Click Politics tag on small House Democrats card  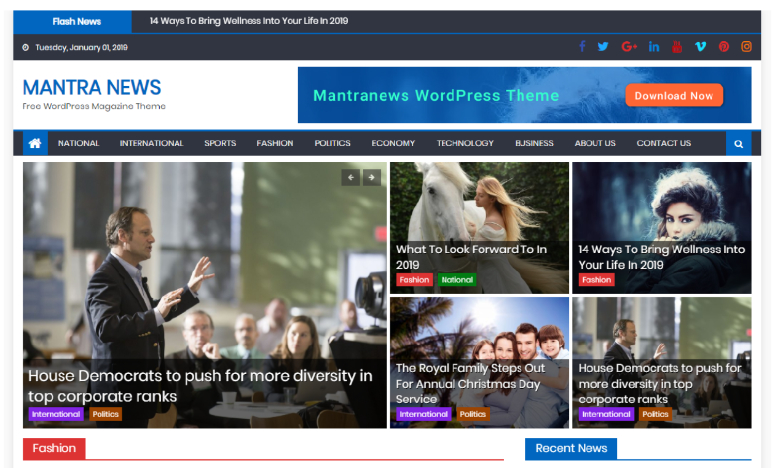[x=655, y=414]
